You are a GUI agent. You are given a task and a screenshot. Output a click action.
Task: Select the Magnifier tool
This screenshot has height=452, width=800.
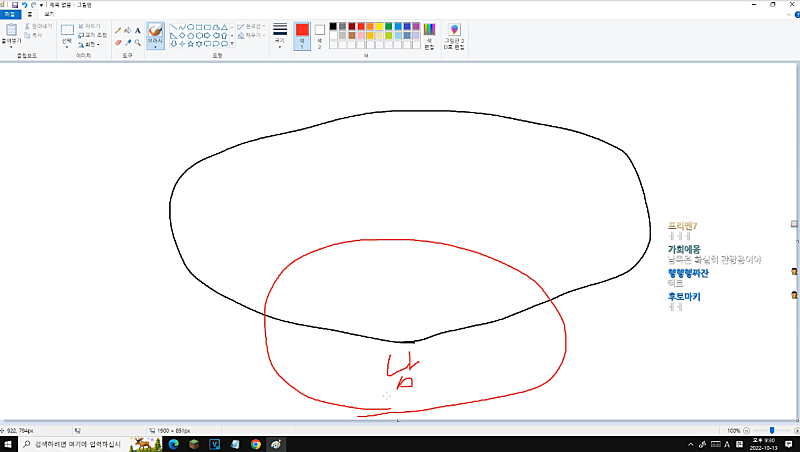pos(137,43)
